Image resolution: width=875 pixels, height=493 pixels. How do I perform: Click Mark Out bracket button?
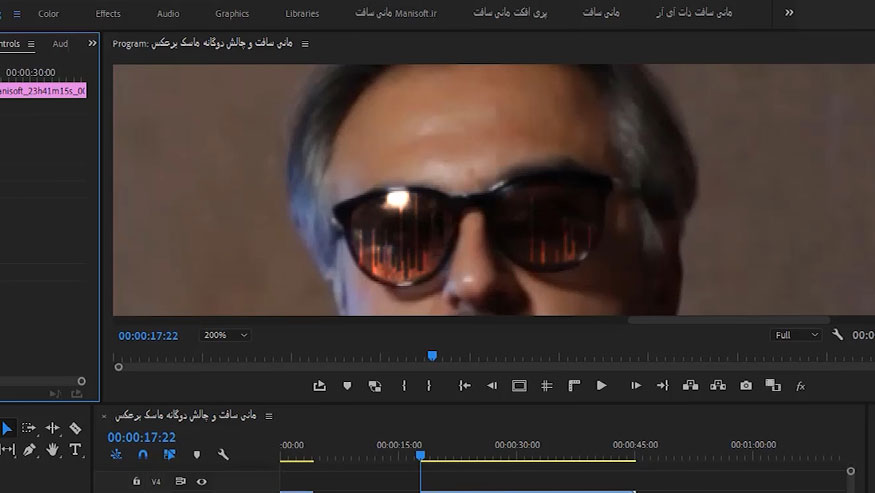429,385
